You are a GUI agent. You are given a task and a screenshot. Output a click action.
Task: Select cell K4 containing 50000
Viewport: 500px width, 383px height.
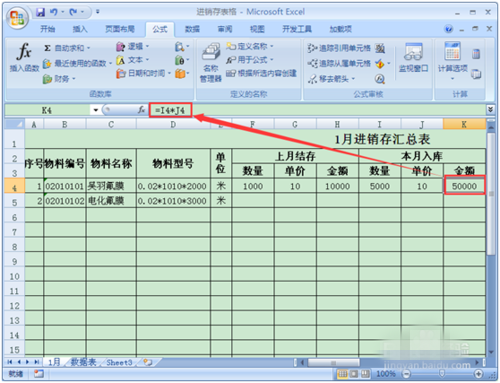click(x=464, y=186)
